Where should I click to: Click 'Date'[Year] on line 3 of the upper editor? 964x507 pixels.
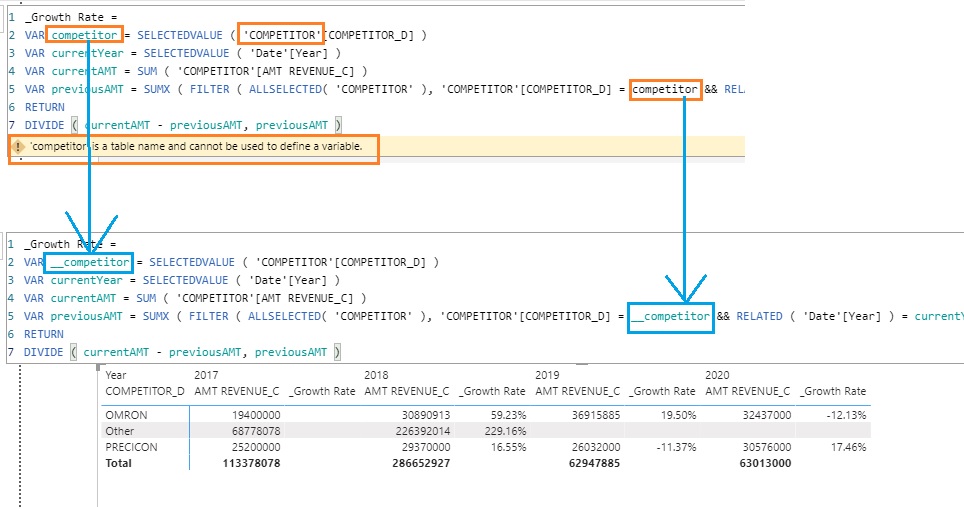point(288,53)
